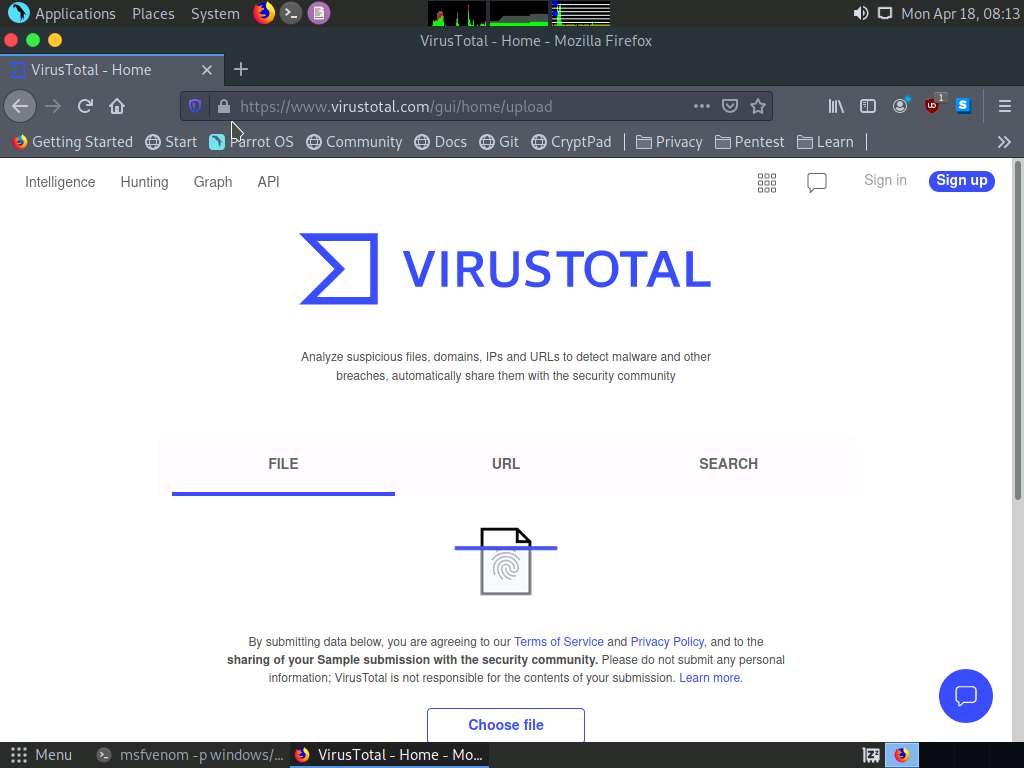This screenshot has width=1024, height=768.
Task: Show more bookmarks with the chevron
Action: point(1004,142)
